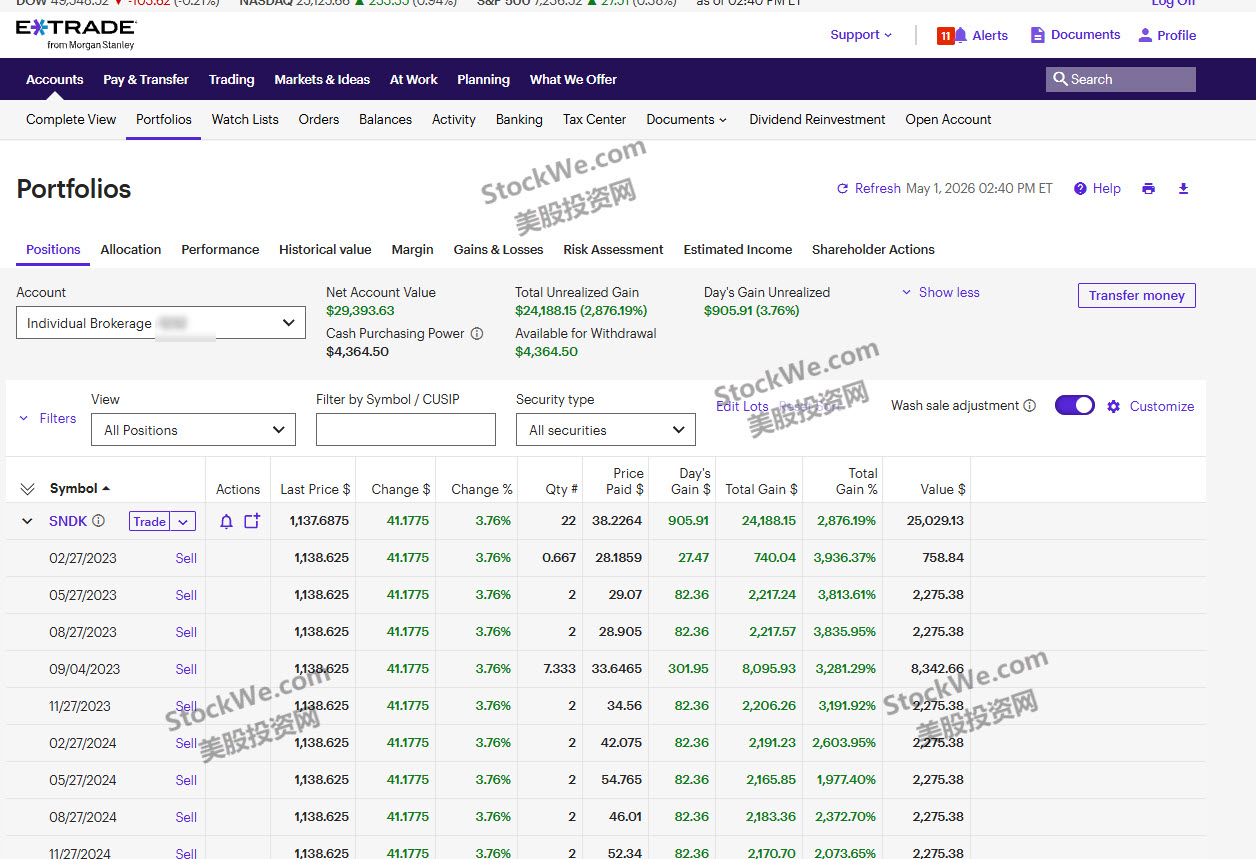Click the SNDK Trade button

[150, 521]
